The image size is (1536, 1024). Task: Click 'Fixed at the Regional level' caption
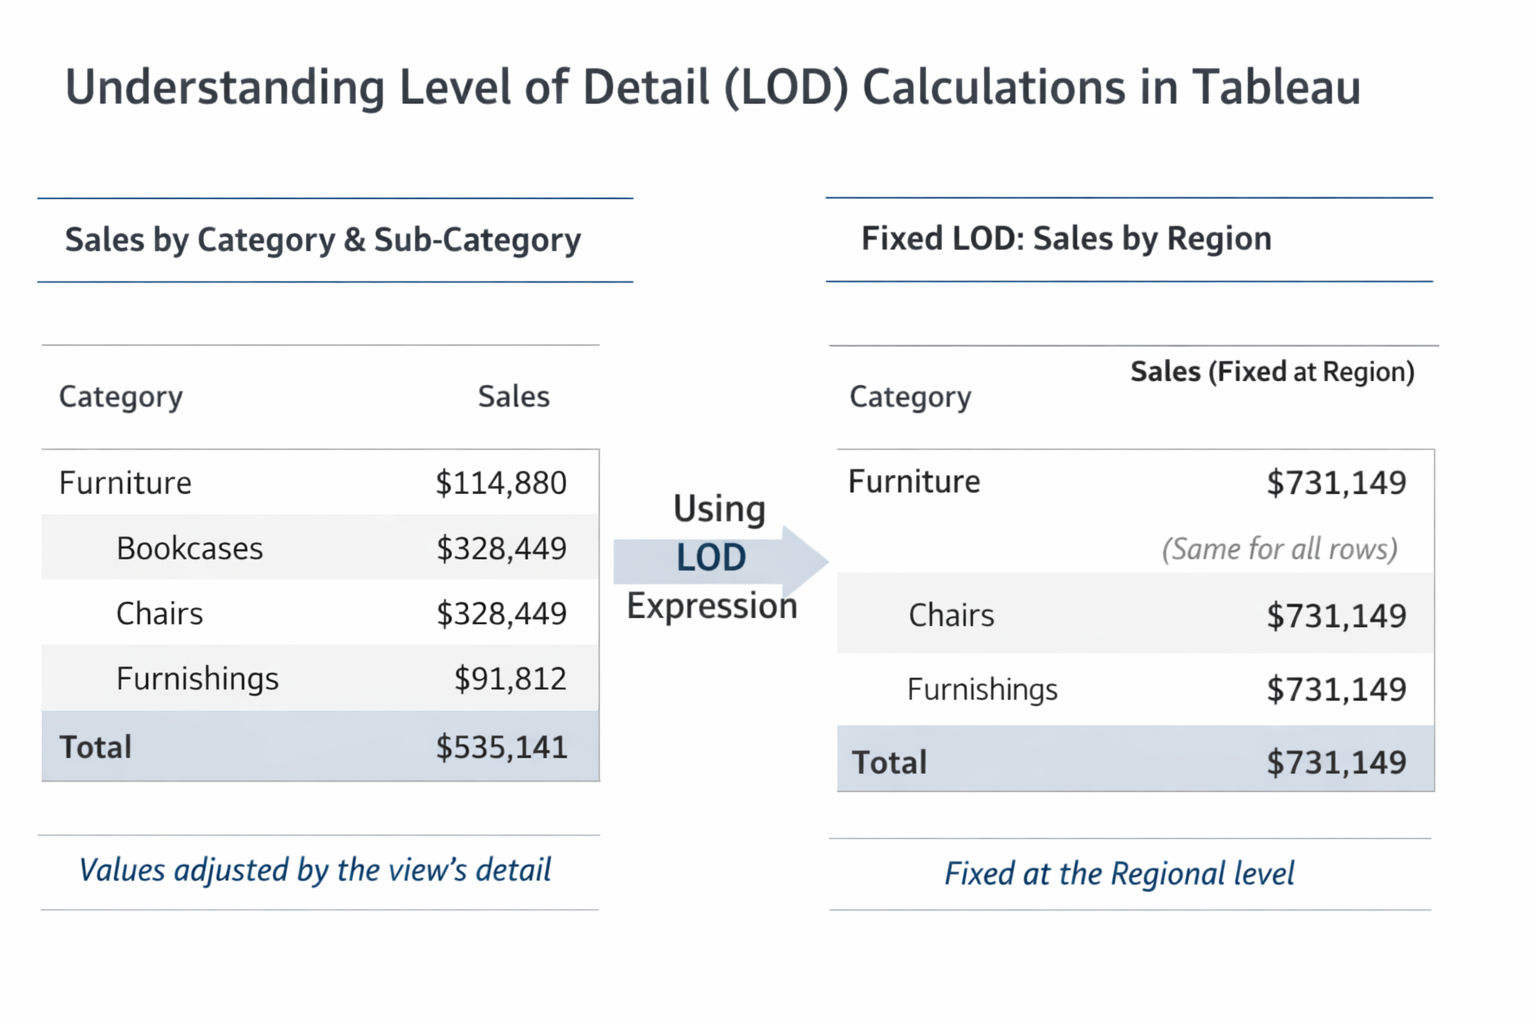pyautogui.click(x=1119, y=874)
